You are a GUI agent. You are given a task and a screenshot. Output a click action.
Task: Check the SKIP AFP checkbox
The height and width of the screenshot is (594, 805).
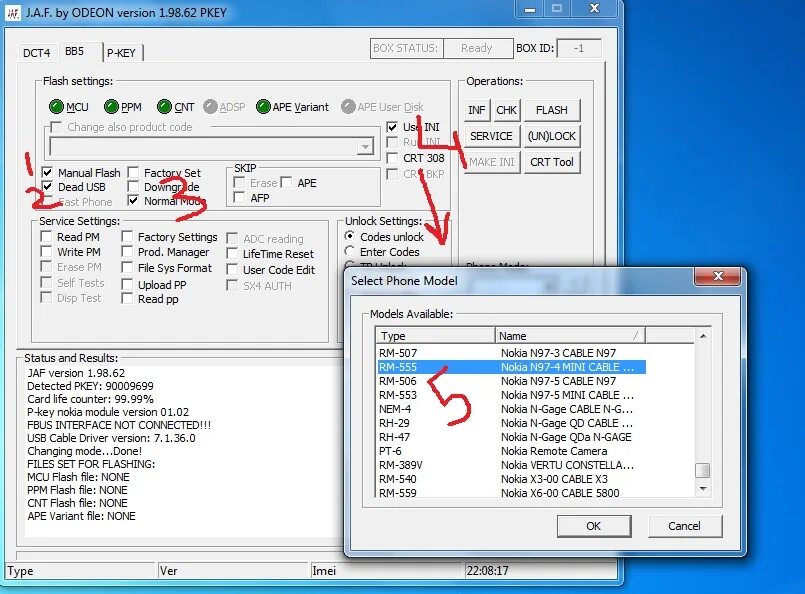239,197
